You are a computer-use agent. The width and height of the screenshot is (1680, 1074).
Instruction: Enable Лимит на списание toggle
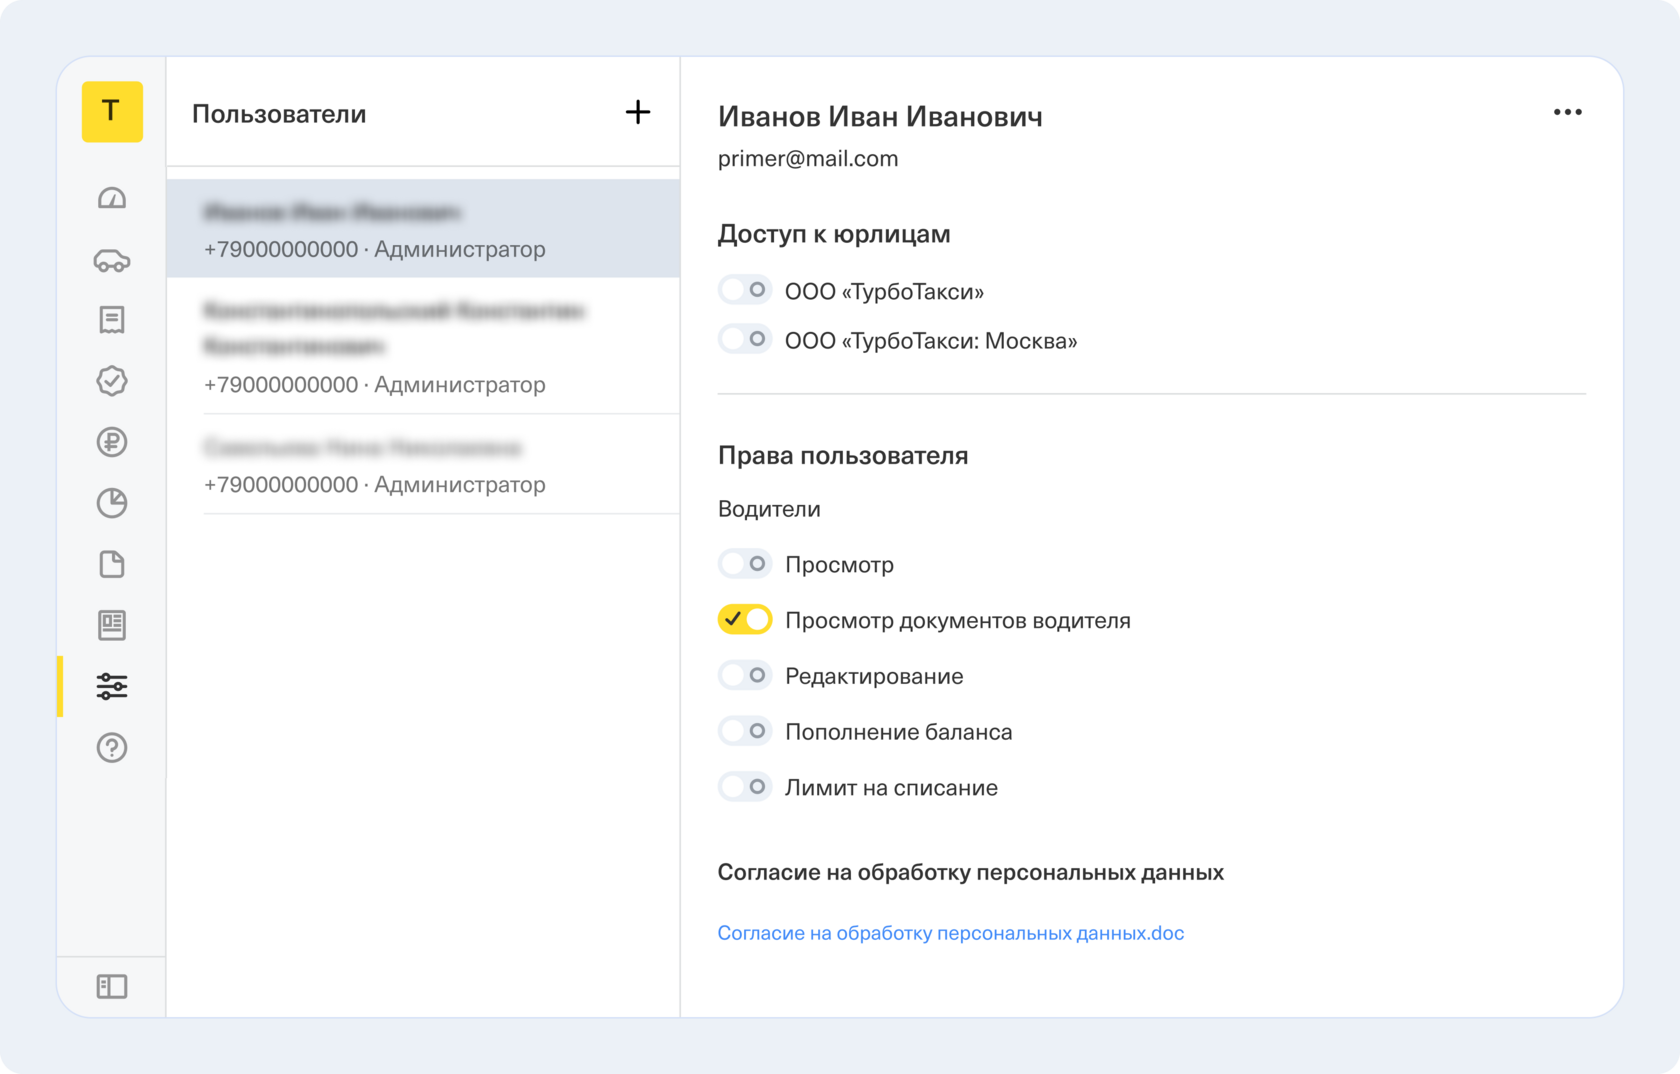(745, 788)
